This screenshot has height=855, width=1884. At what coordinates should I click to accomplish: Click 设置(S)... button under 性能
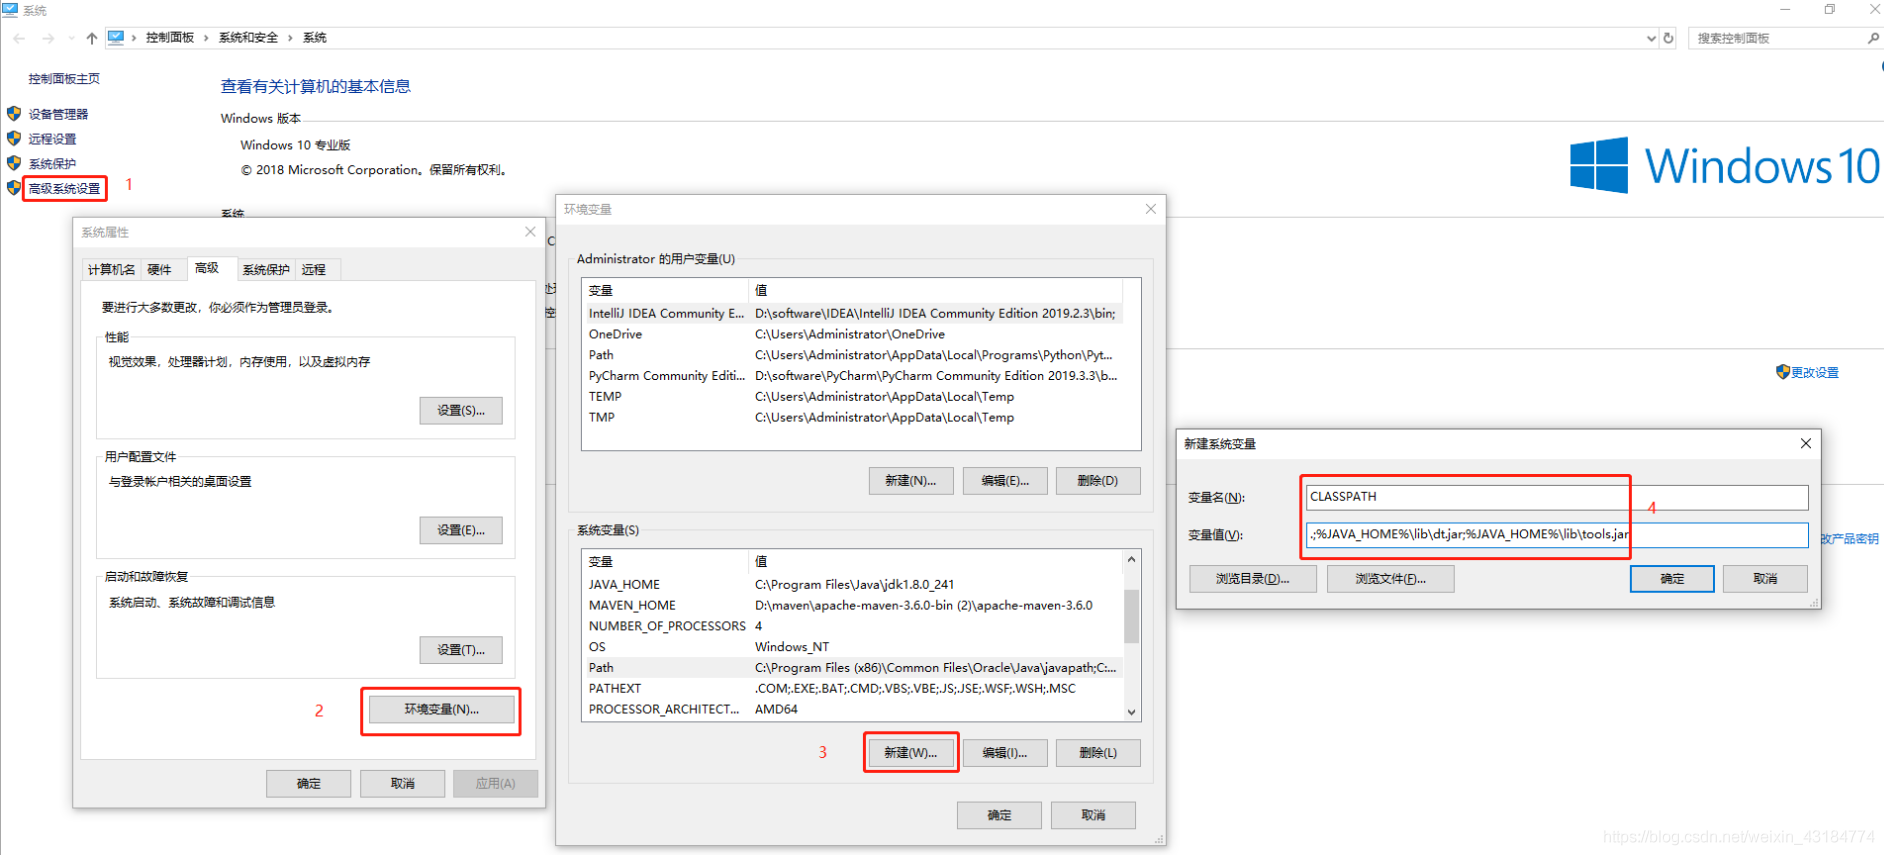coord(461,410)
